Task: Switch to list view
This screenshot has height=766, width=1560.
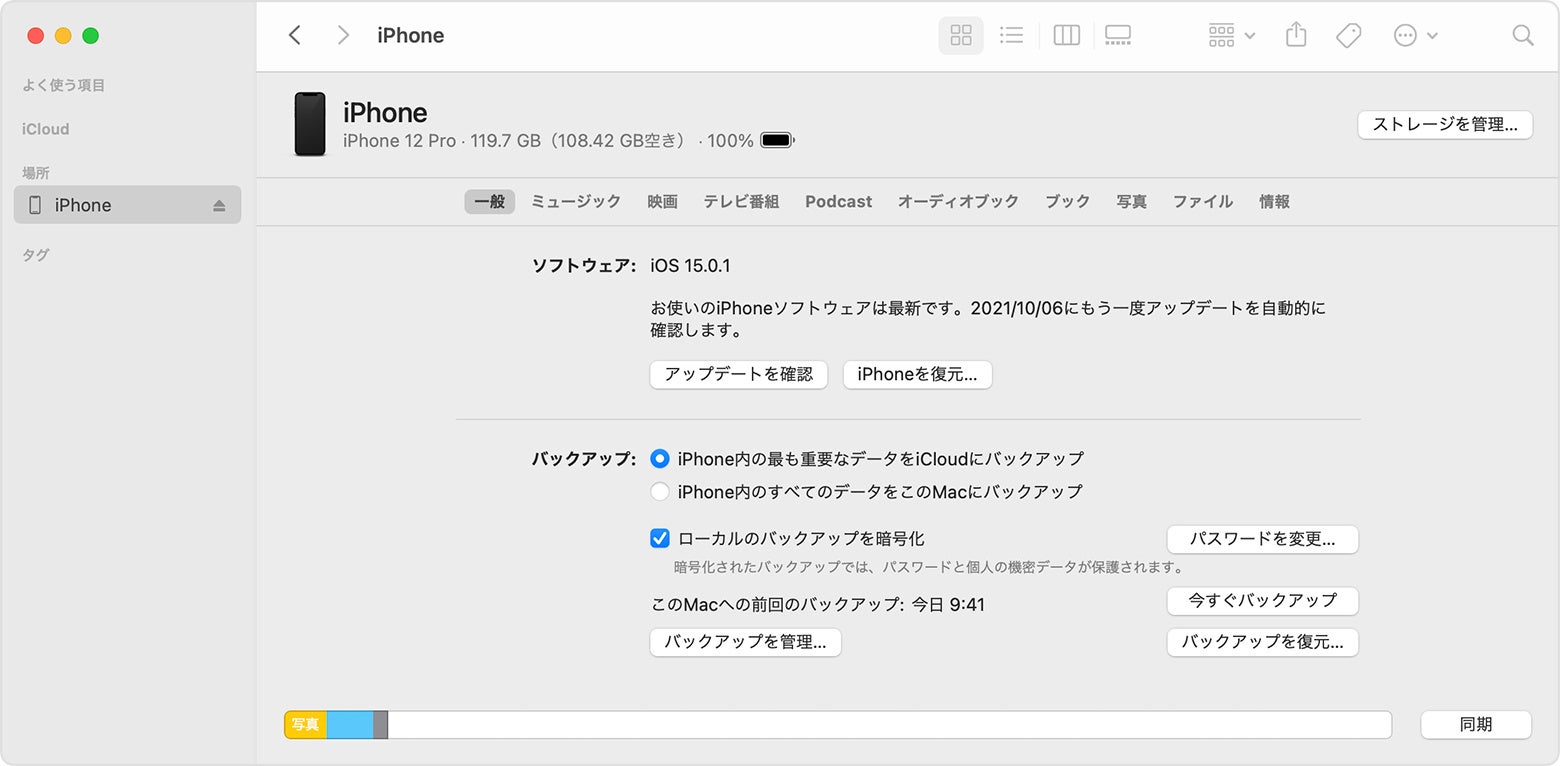Action: (1012, 36)
